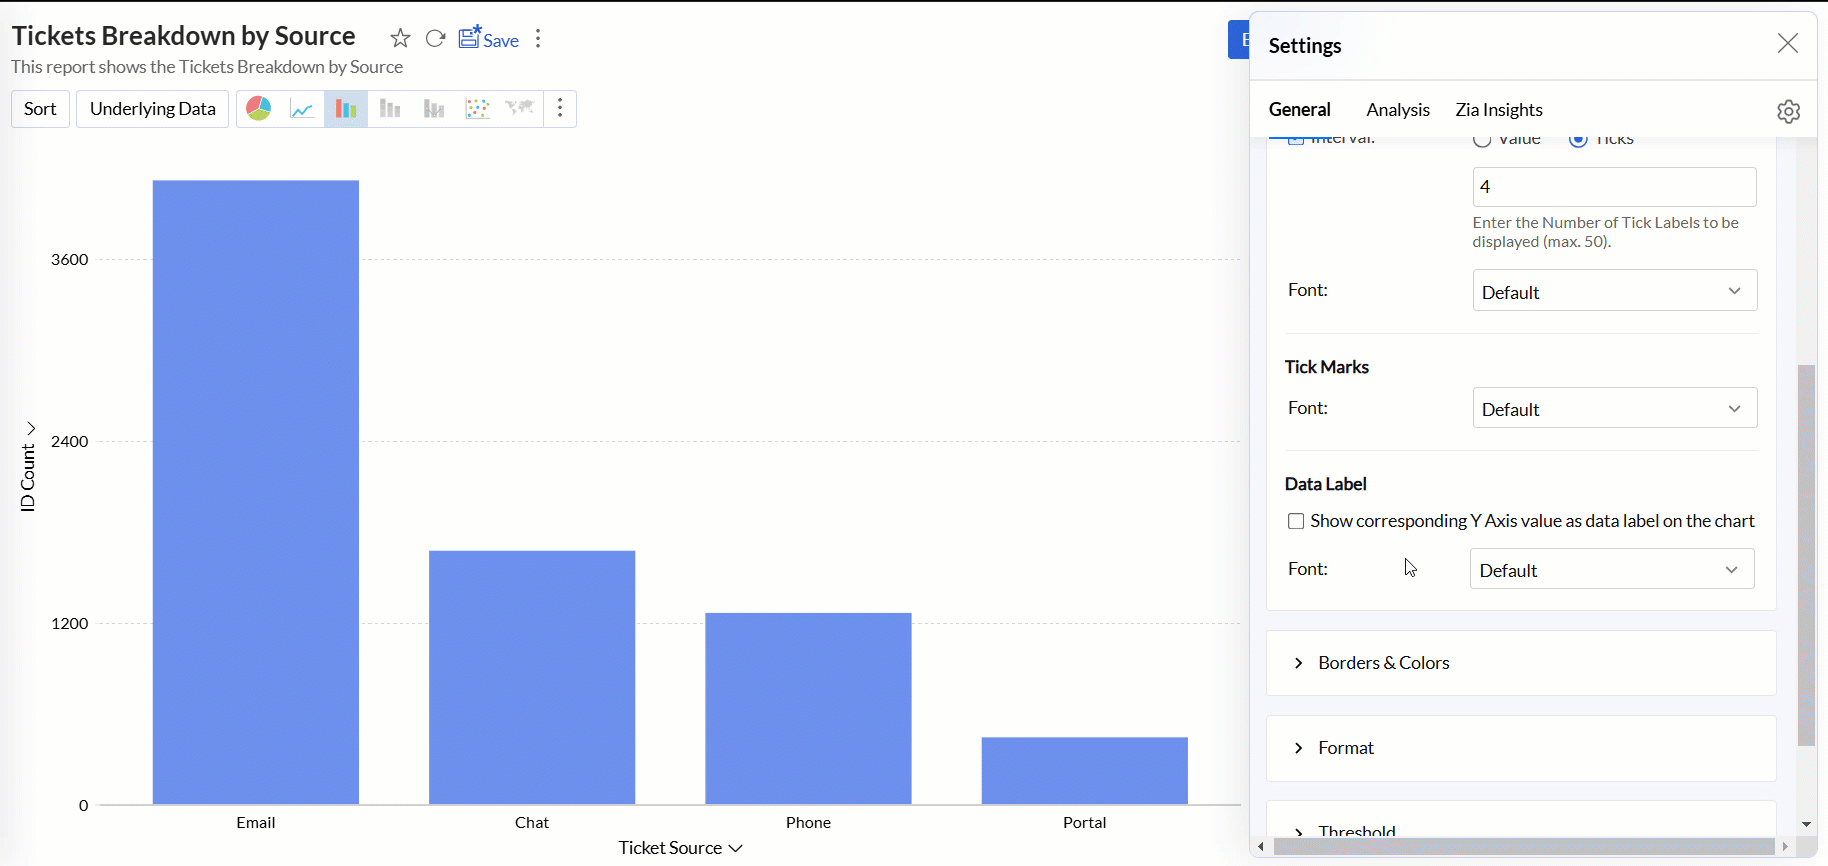Open Tick Marks font dropdown
This screenshot has width=1828, height=866.
click(x=1614, y=408)
